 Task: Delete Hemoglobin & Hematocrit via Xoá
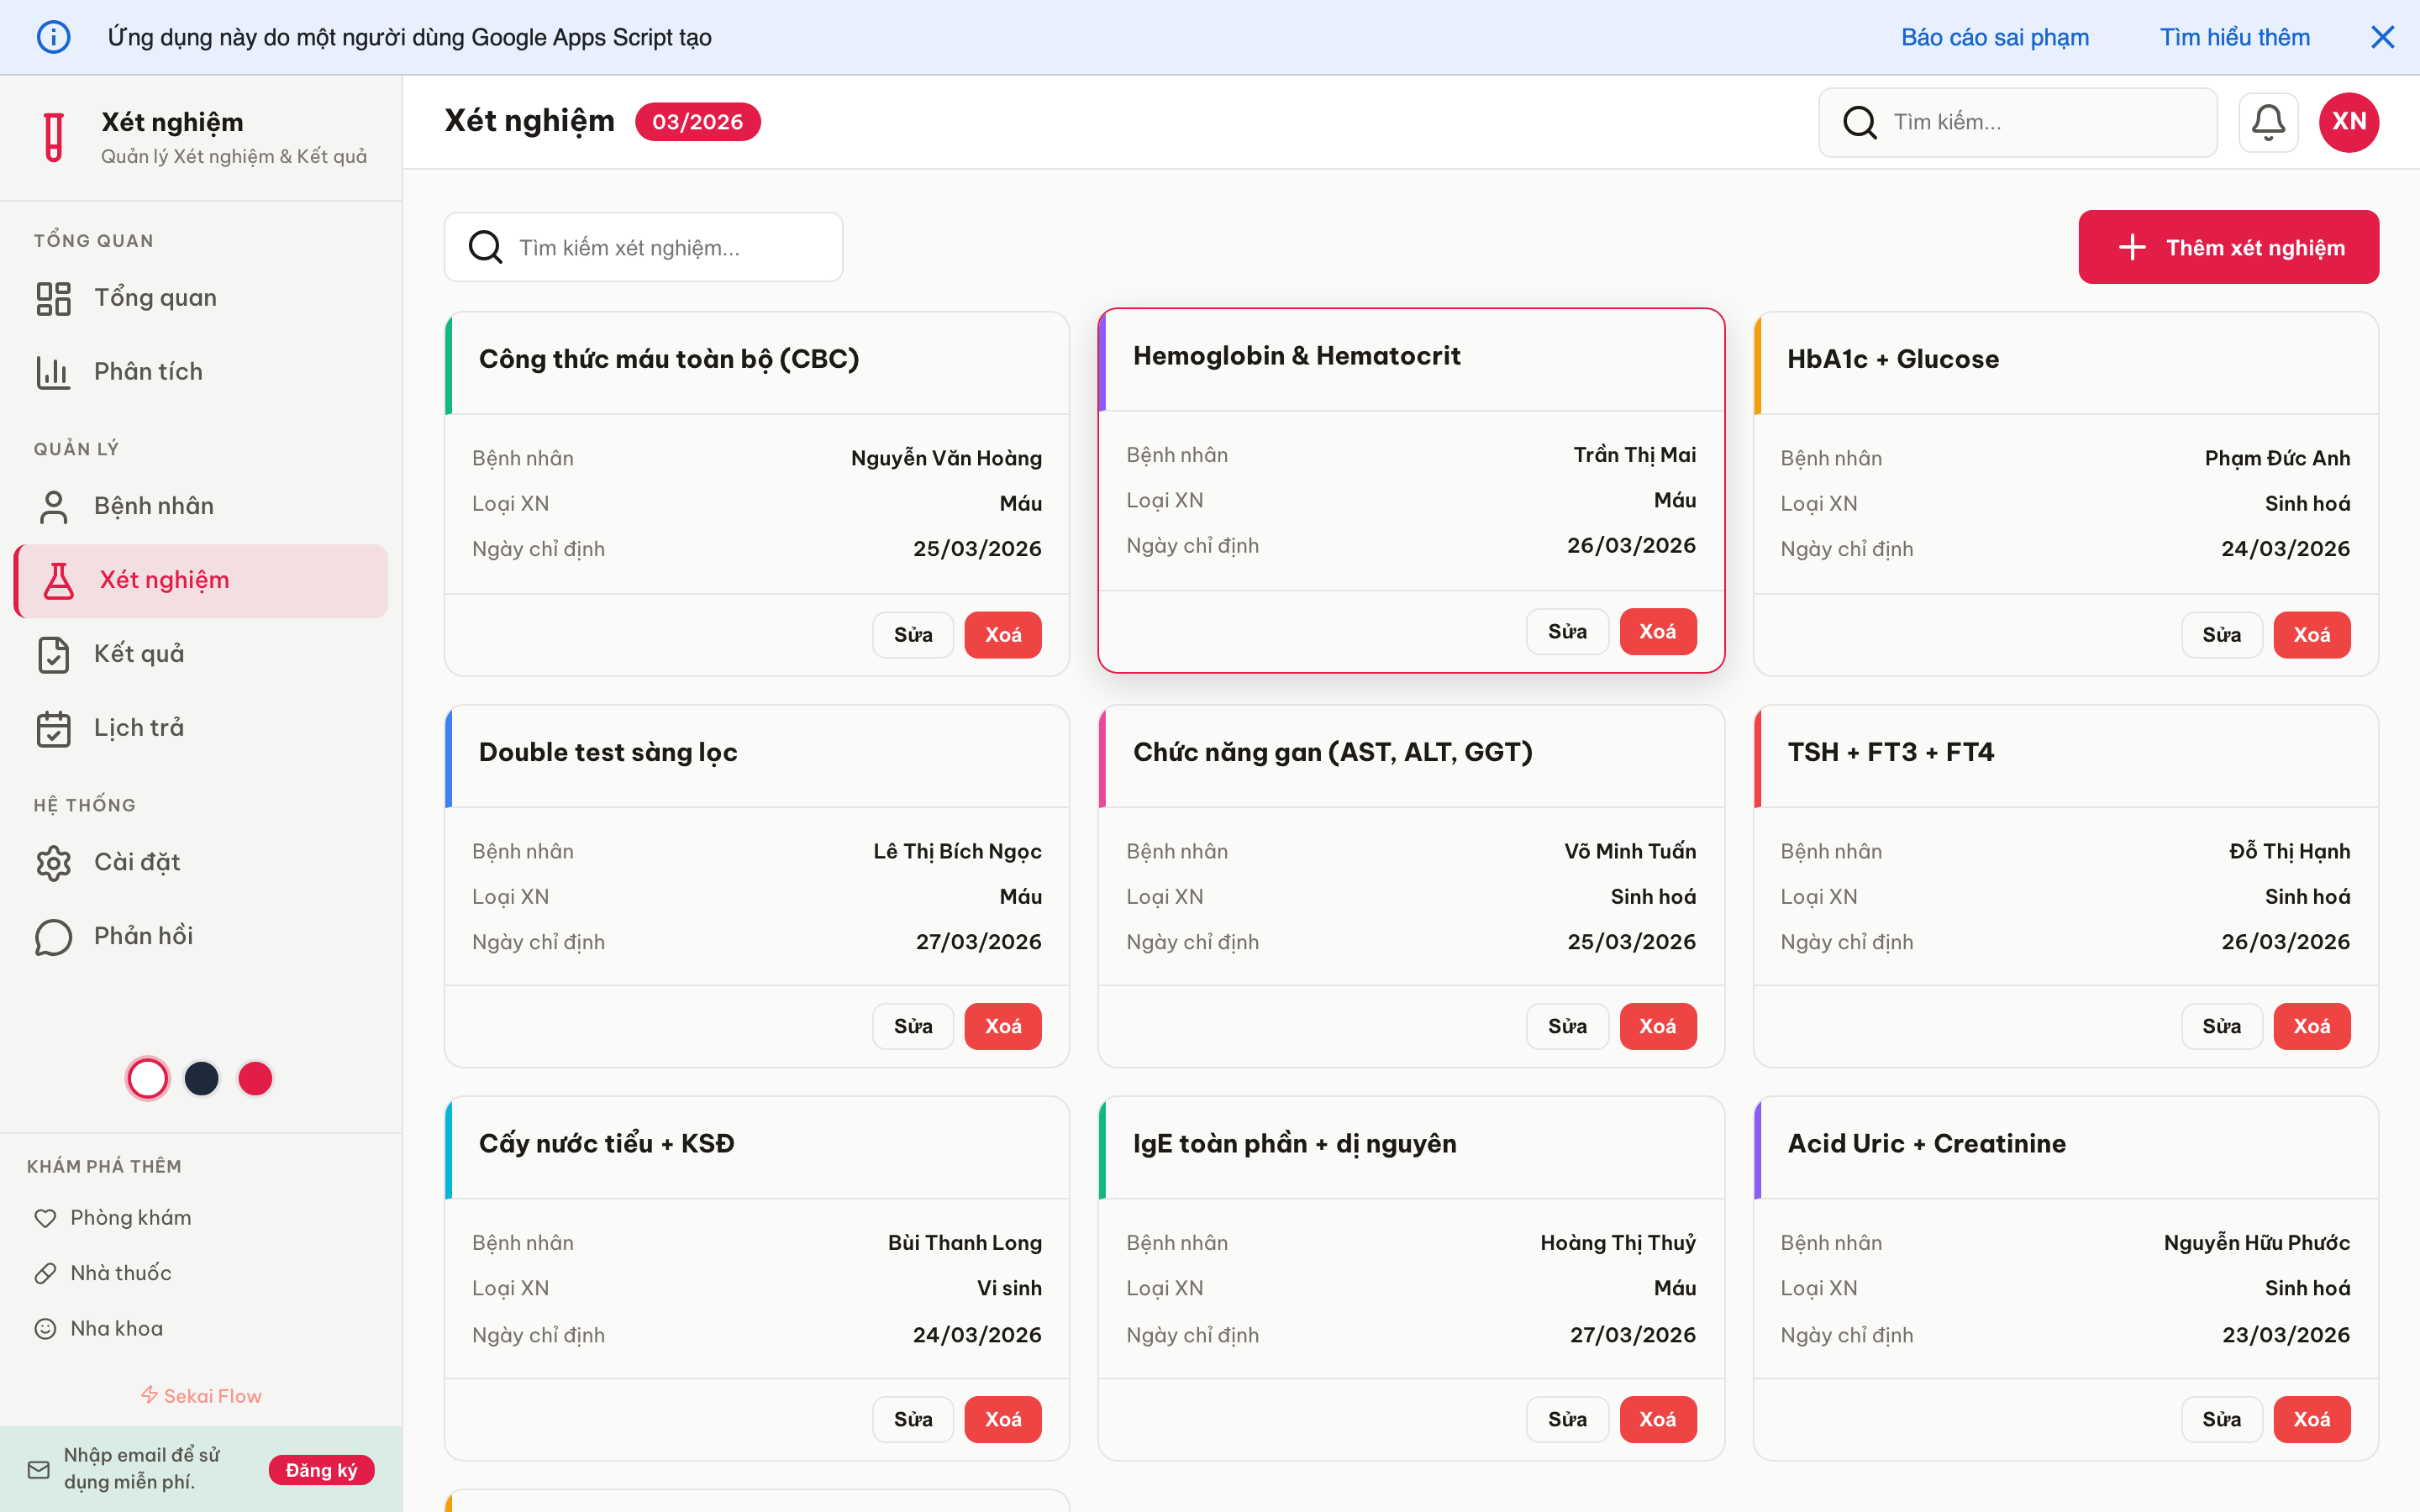(1657, 631)
